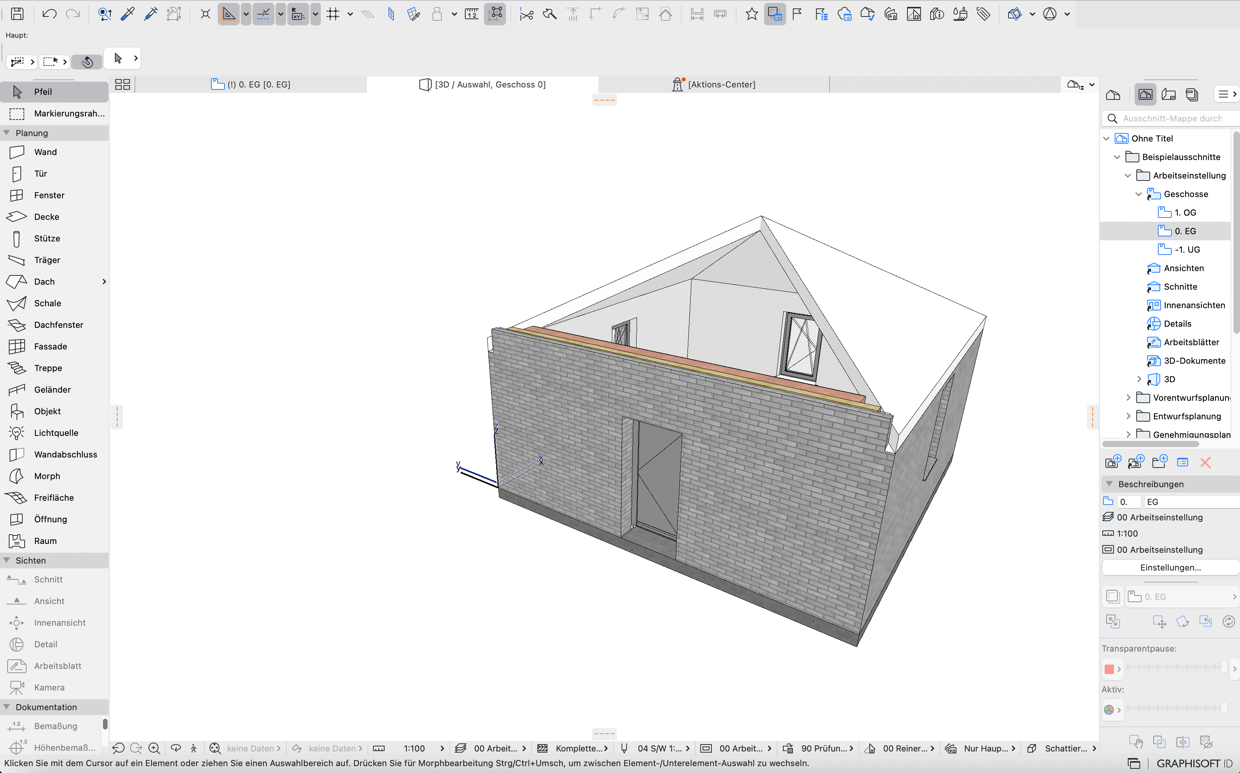This screenshot has height=773, width=1240.
Task: Switch to the 3D / Auswahl tab
Action: click(483, 85)
